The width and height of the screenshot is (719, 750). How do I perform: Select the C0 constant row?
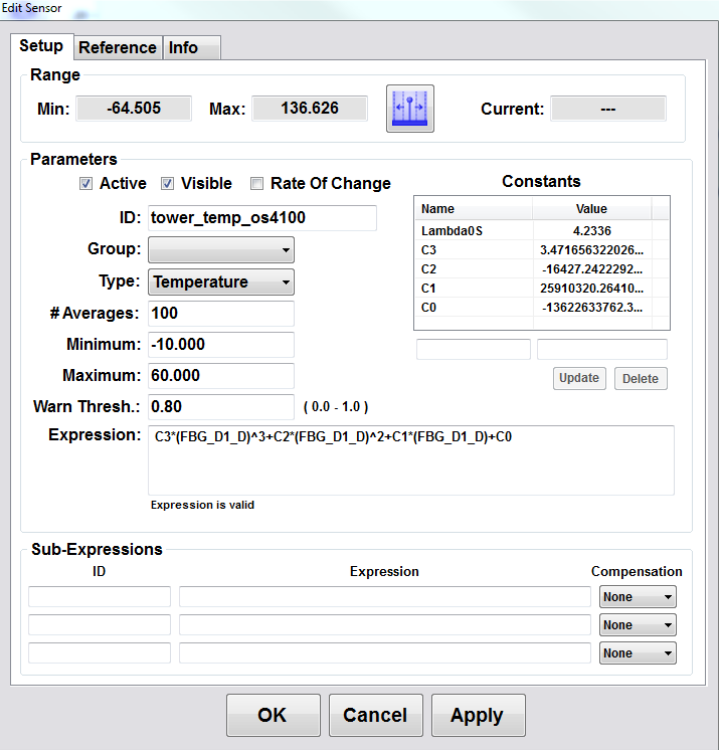(x=542, y=308)
